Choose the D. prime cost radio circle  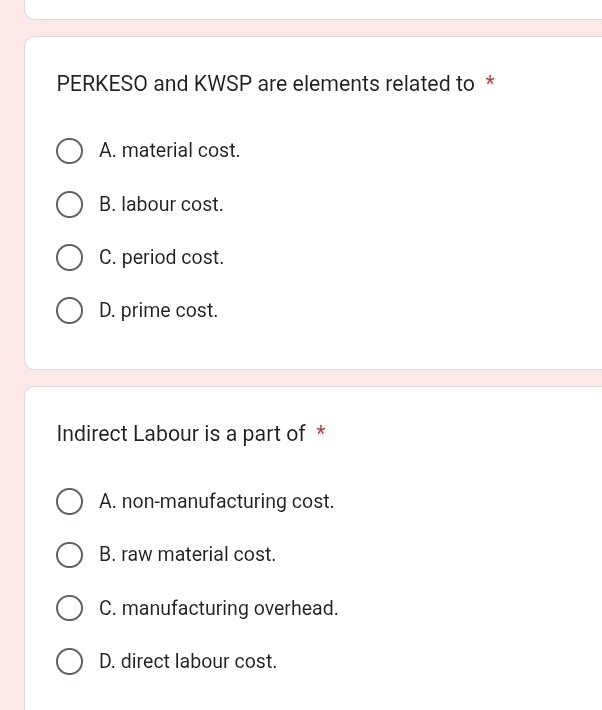(69, 311)
